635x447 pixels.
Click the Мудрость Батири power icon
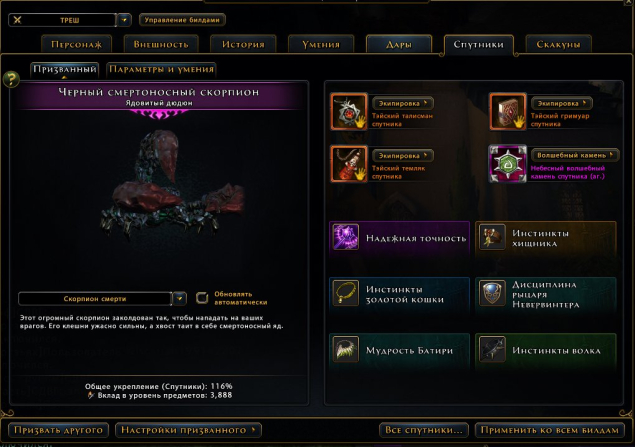coord(345,349)
